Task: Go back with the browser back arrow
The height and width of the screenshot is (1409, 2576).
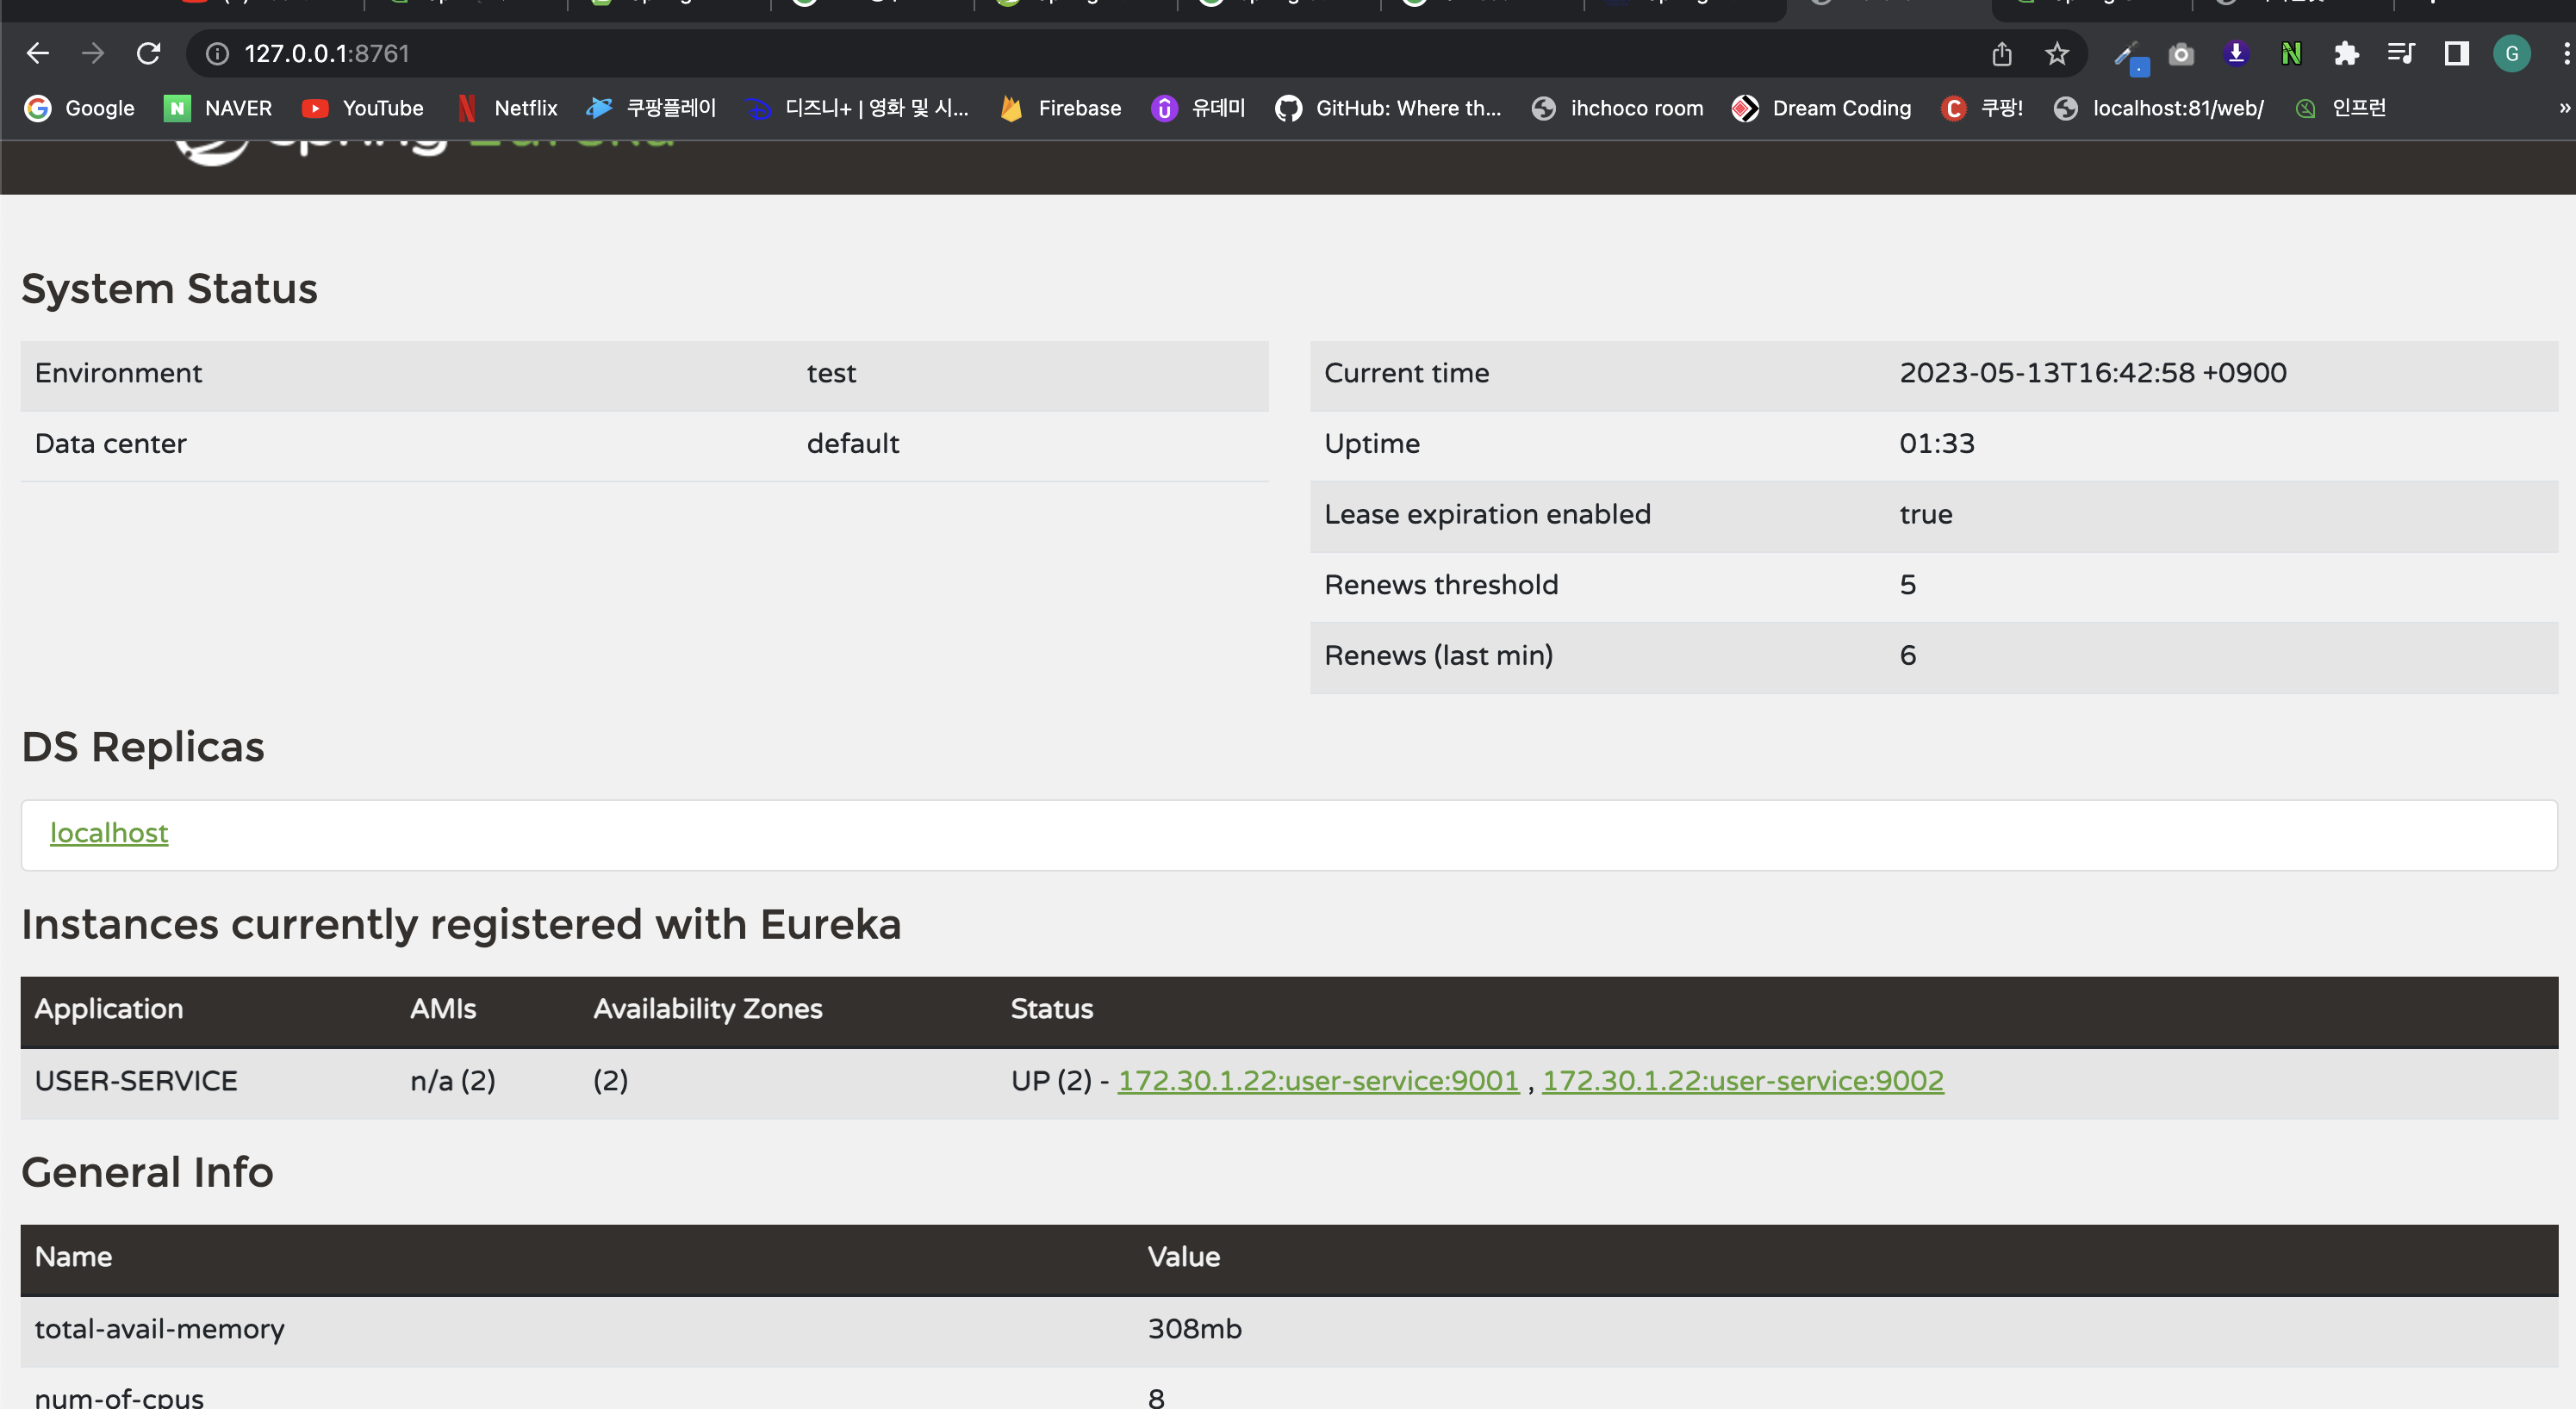Action: tap(38, 53)
